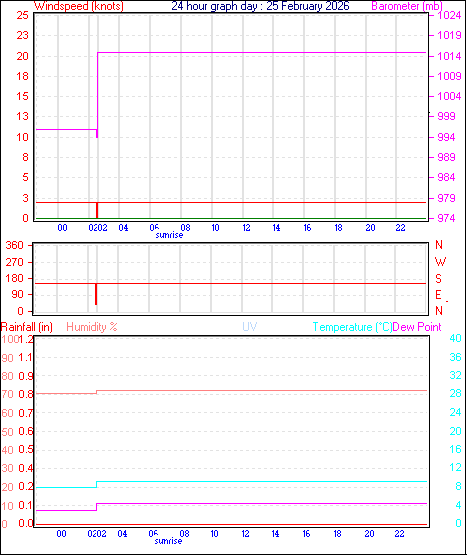The width and height of the screenshot is (467, 559).
Task: Click the 'S' compass label beside wind direction graph
Action: (438, 278)
